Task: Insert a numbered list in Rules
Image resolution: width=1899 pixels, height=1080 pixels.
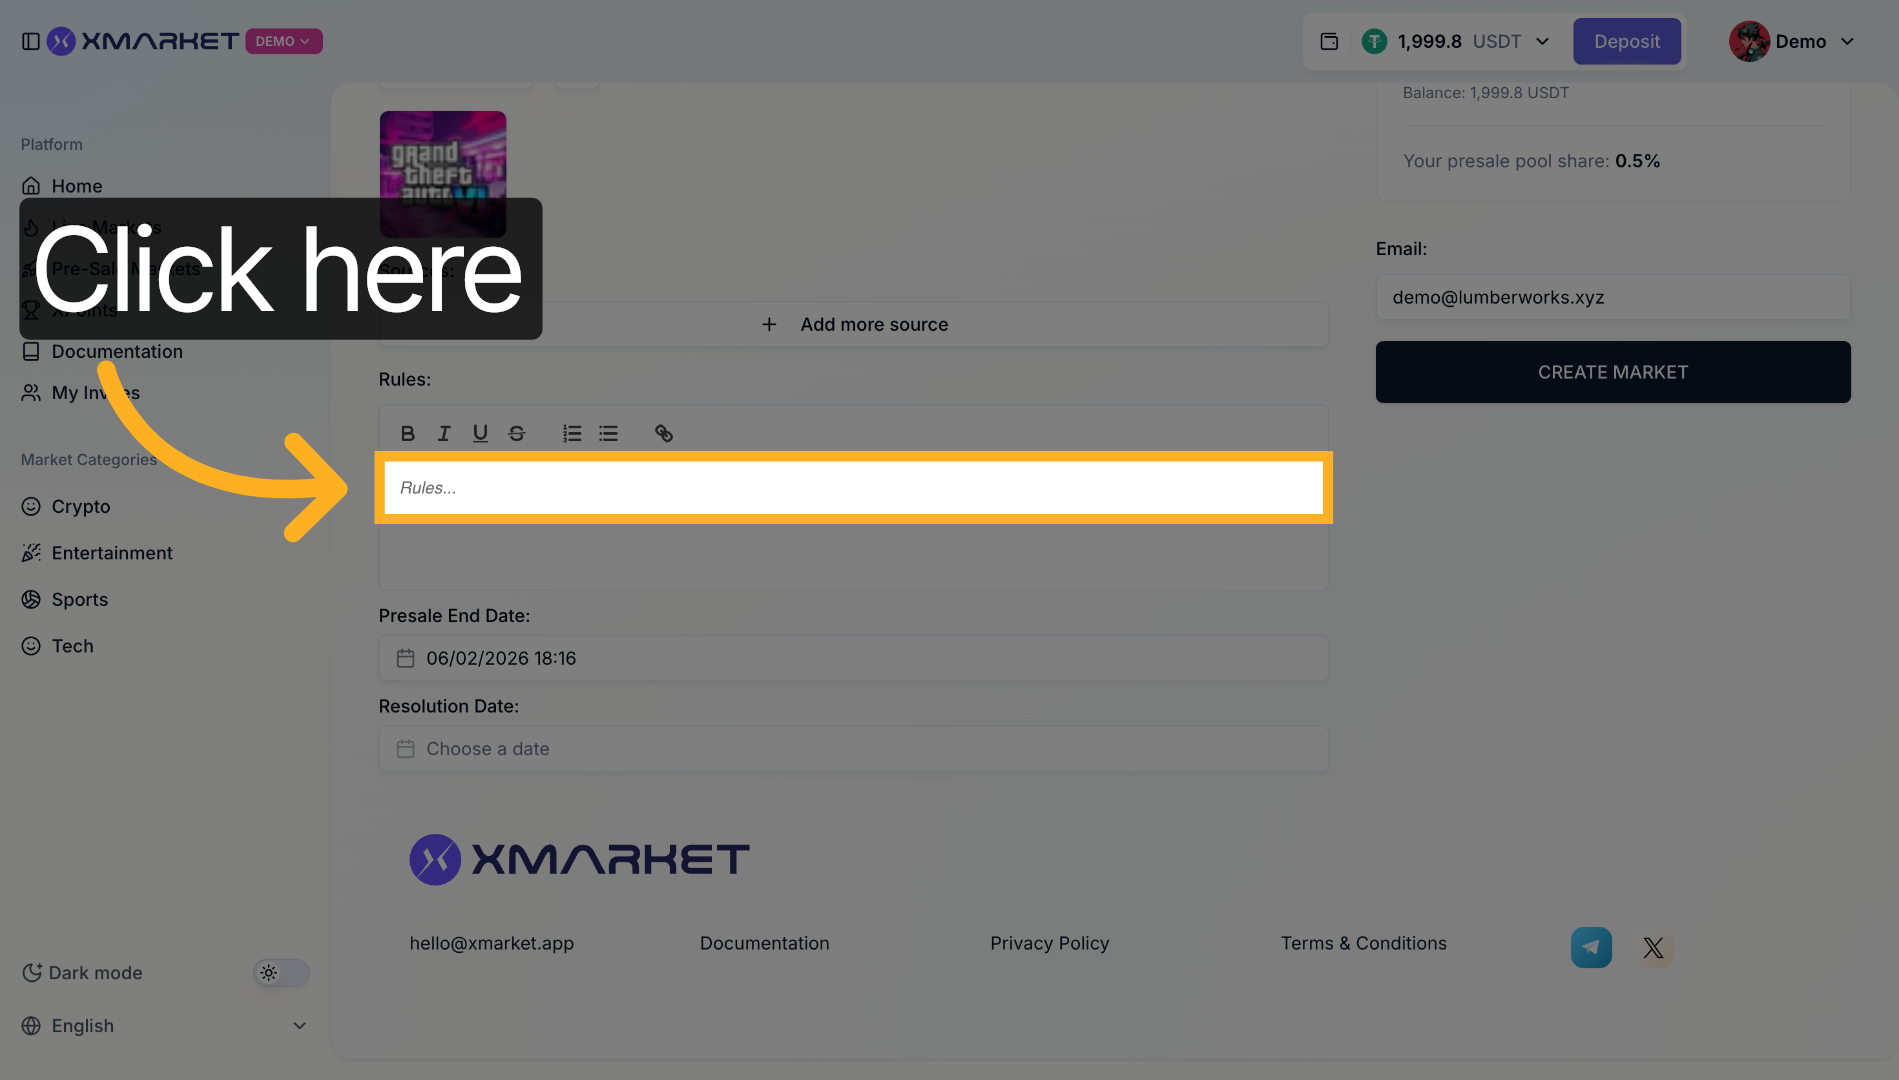Action: (572, 433)
